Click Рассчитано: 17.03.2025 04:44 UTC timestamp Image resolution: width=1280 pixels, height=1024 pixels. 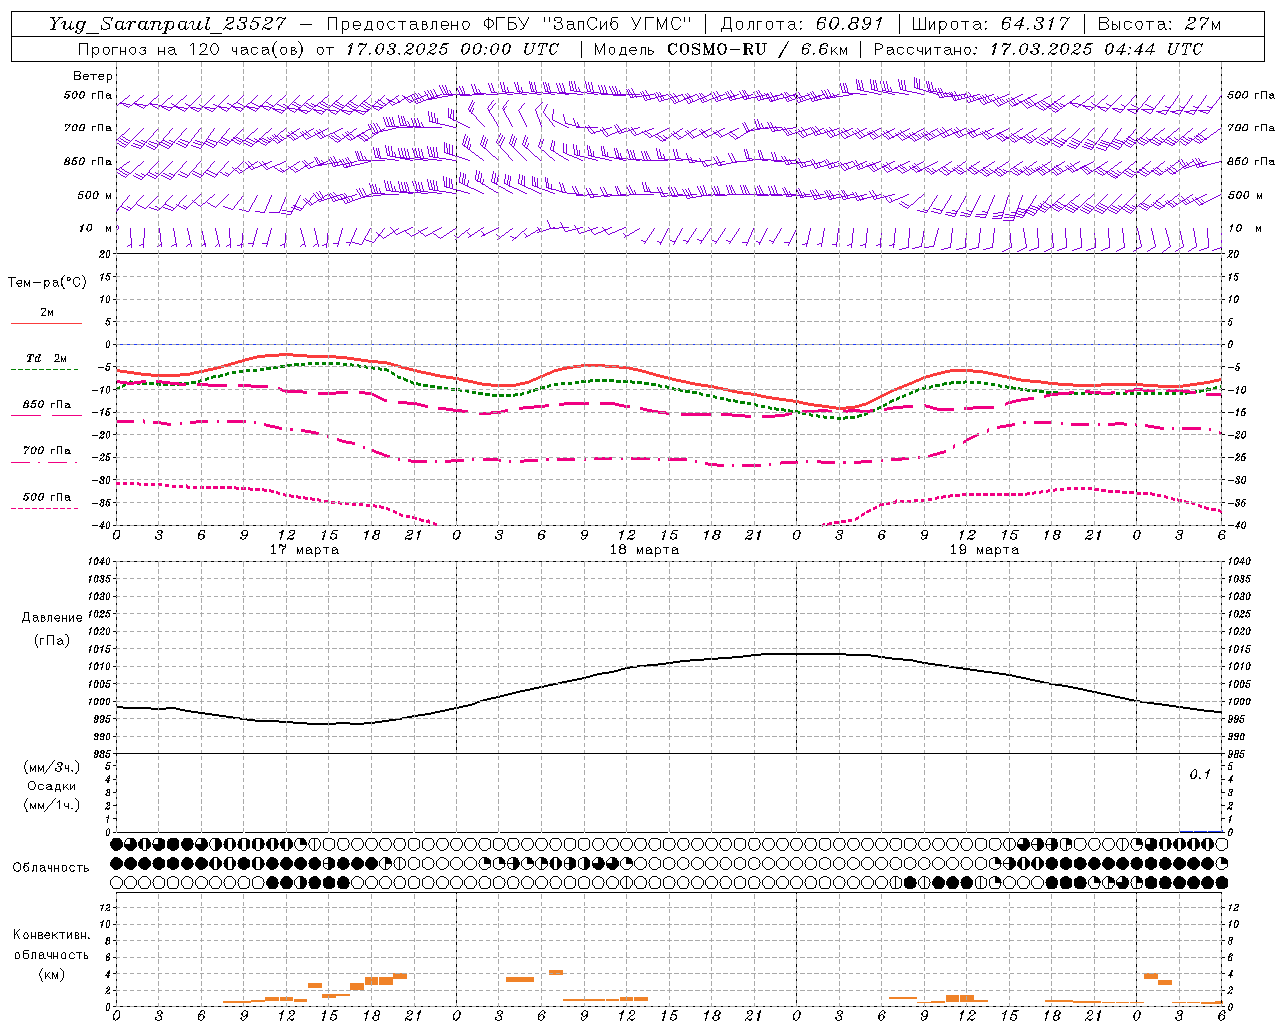pos(1038,49)
